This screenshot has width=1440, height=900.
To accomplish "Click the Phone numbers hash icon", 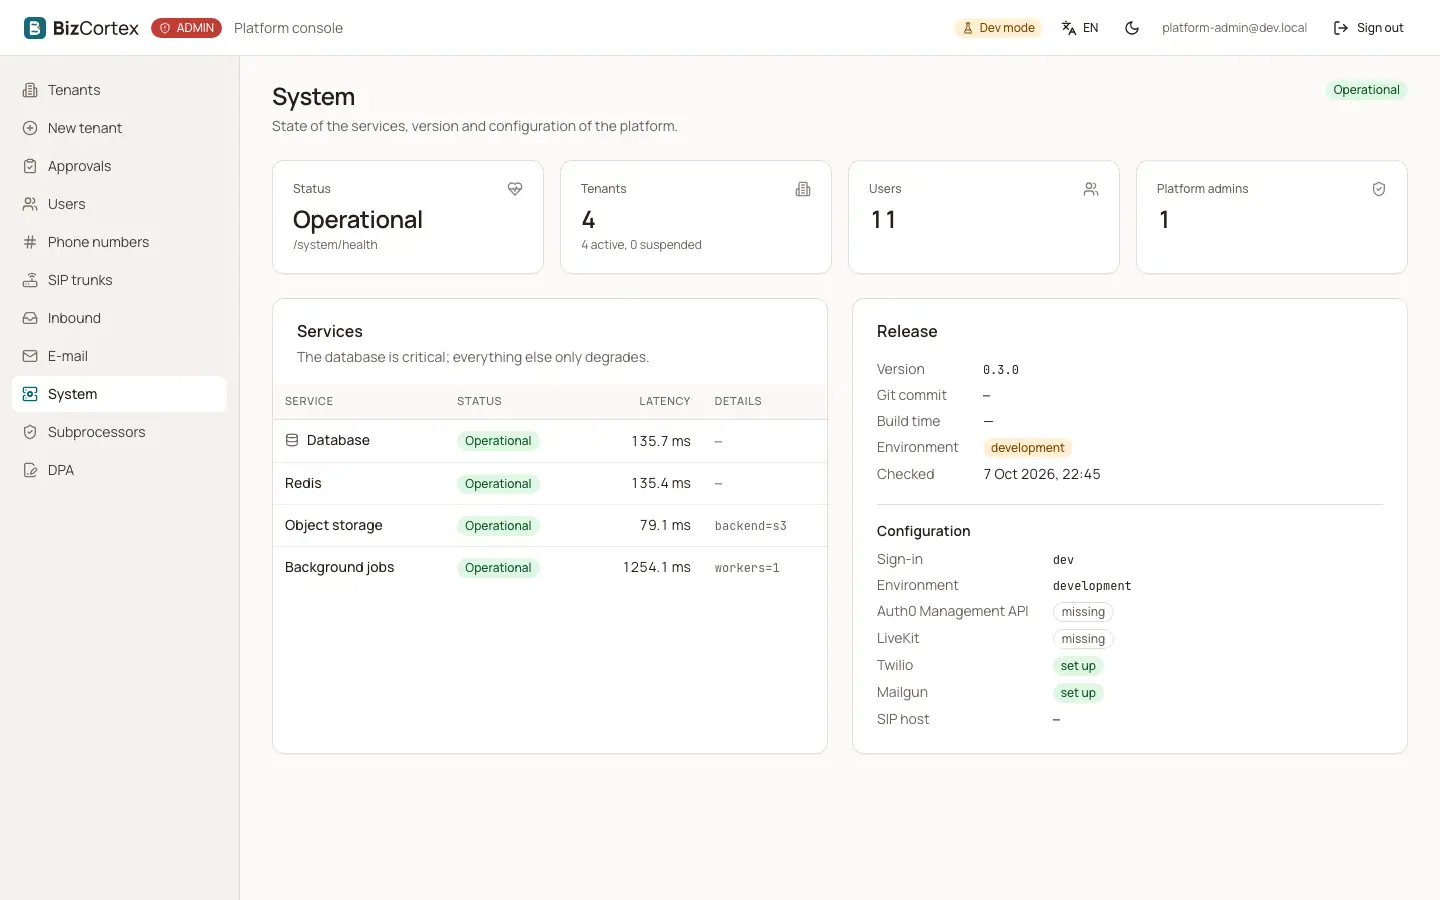I will 30,242.
